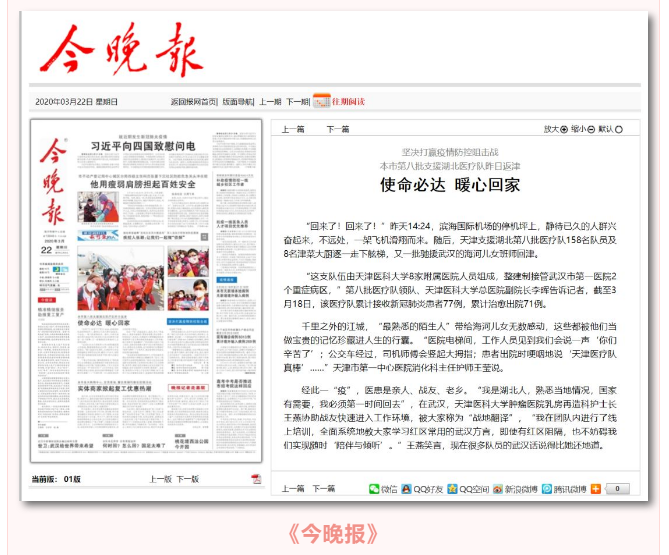Click the date text 2020年03月22日 星期日
This screenshot has width=669, height=555.
76,102
